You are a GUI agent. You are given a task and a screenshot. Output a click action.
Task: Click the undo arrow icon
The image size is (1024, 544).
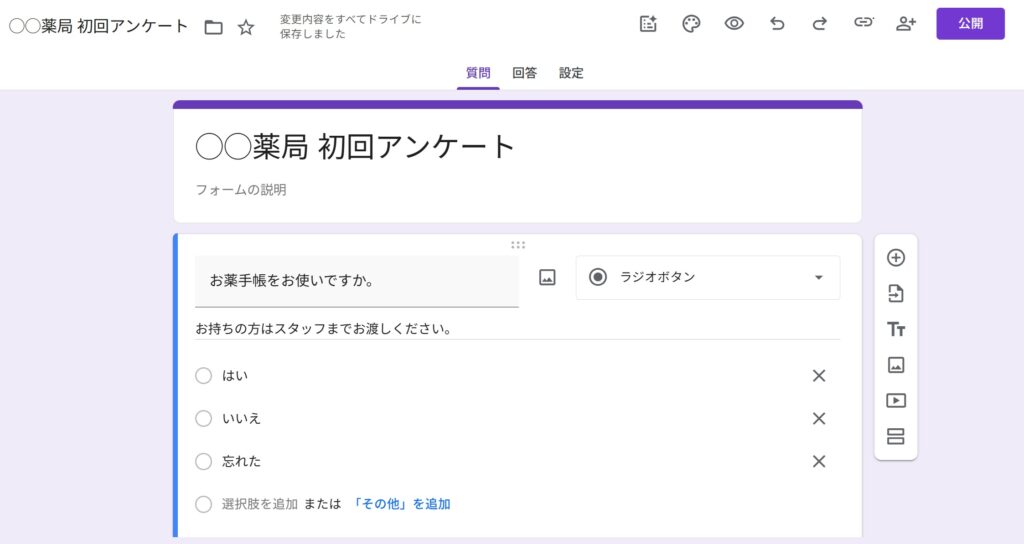[777, 24]
